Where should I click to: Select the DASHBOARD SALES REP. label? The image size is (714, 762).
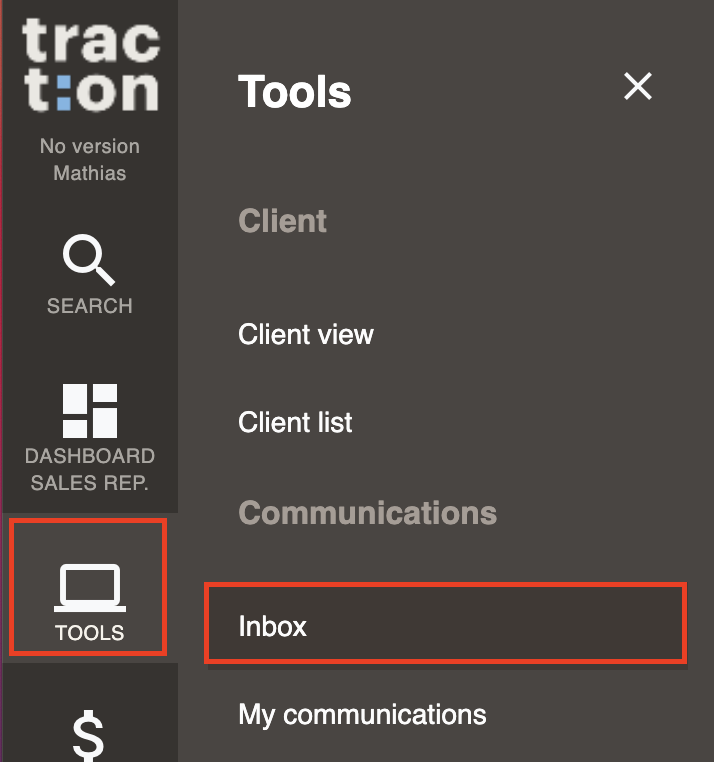coord(90,469)
